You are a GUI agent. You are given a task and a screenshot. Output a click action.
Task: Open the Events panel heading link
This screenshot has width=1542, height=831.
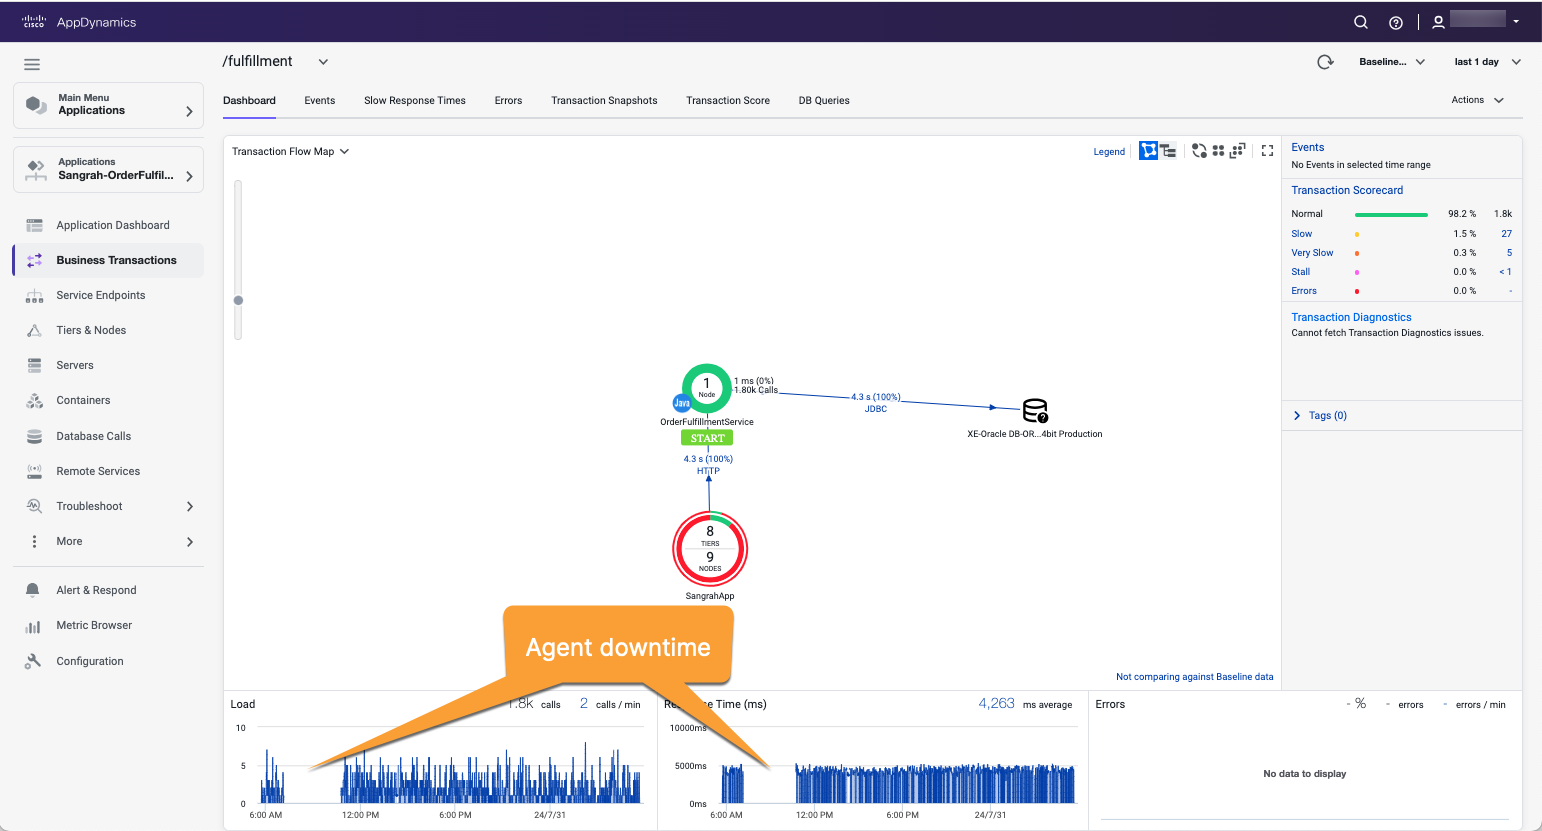pyautogui.click(x=1307, y=147)
